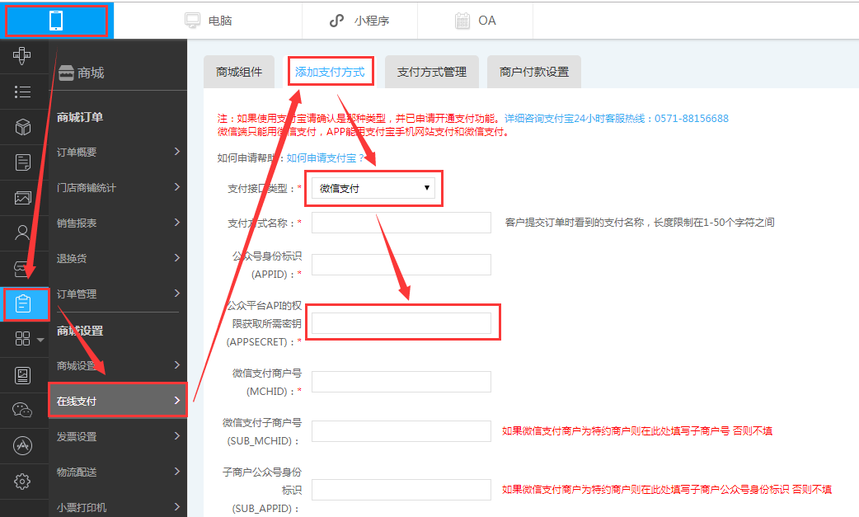Focus the SUB_MCHID sub-merchant field
Screen dimensions: 859x517
(401, 431)
